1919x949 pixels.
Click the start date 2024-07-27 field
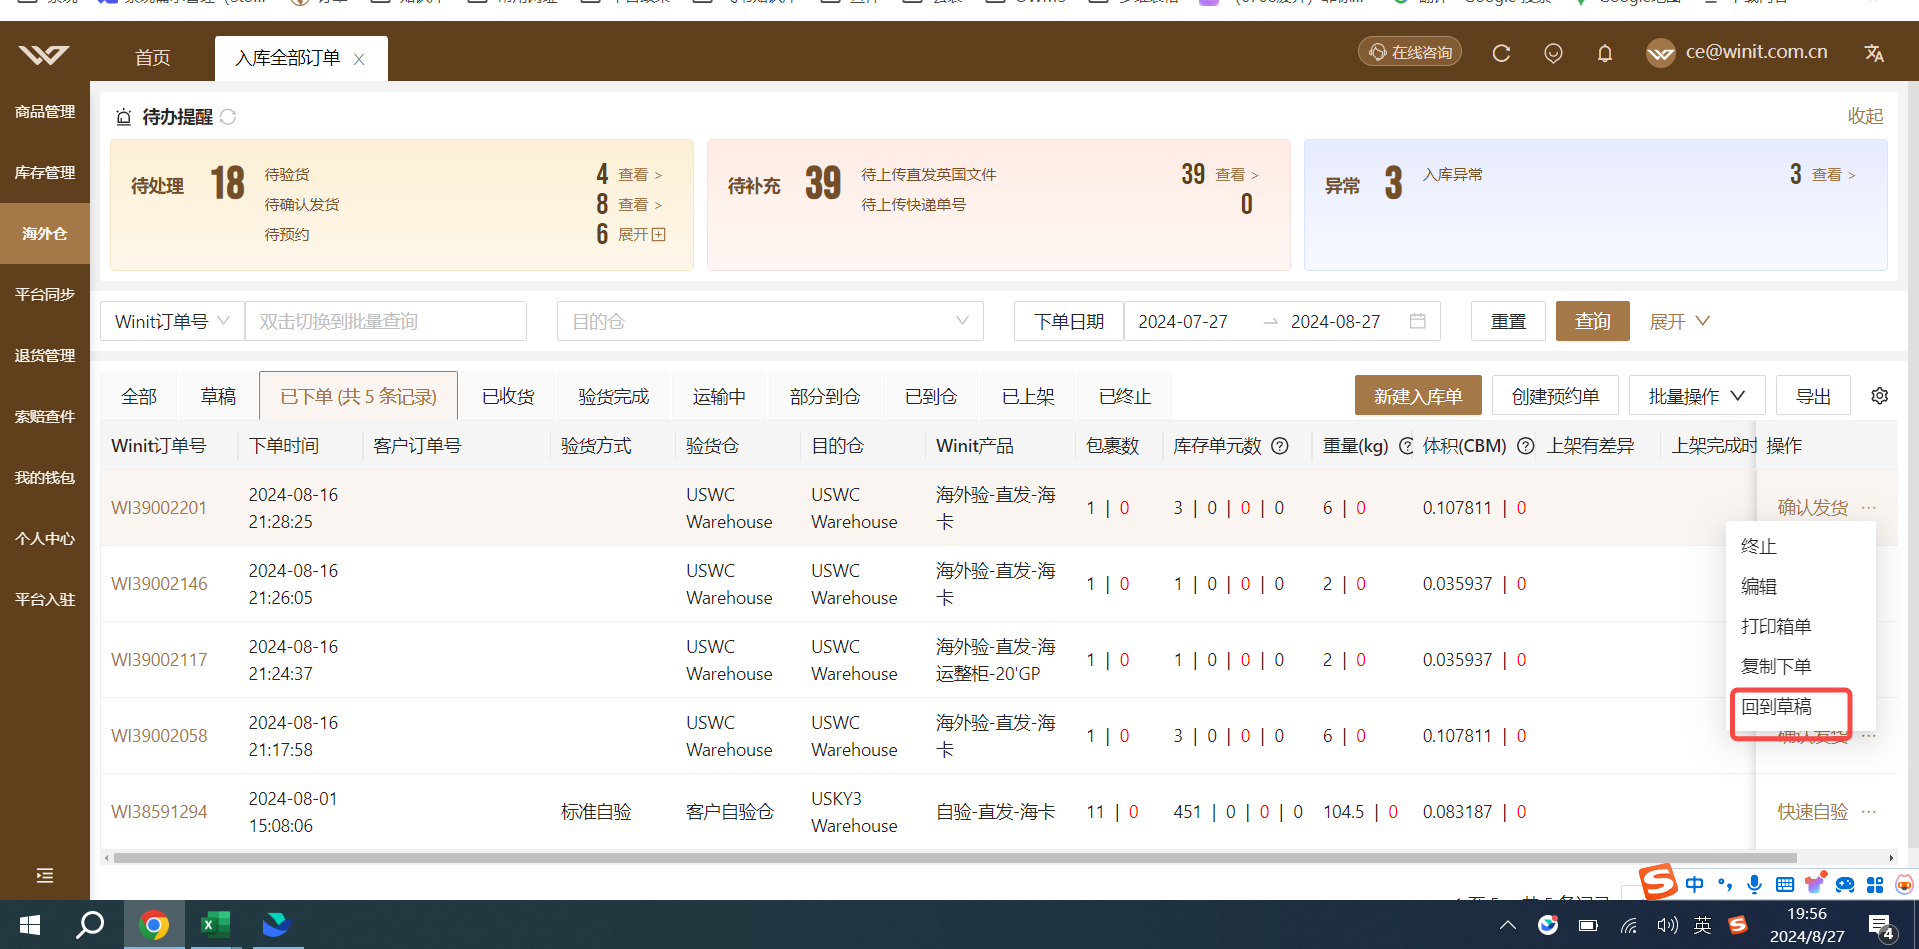click(x=1183, y=321)
